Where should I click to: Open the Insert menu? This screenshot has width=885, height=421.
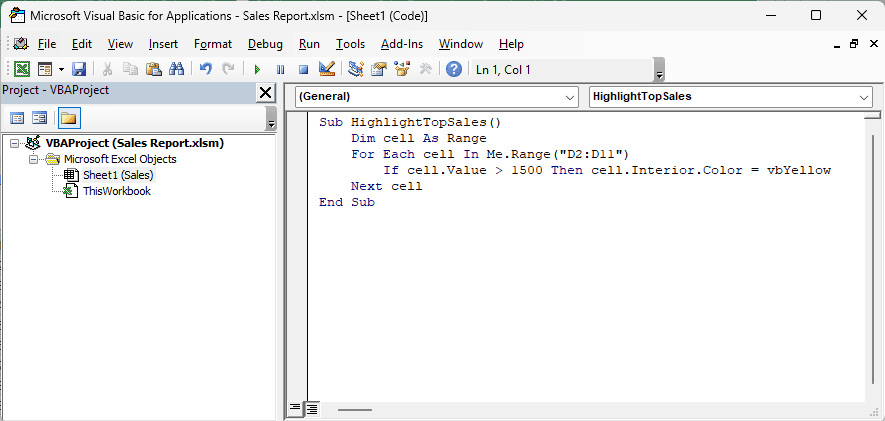click(163, 44)
